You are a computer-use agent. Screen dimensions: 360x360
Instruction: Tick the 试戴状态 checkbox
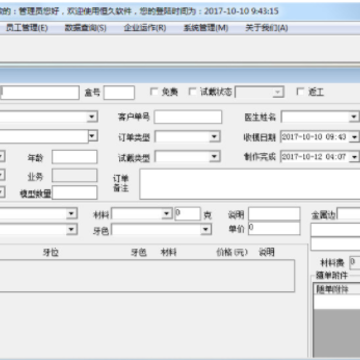pyautogui.click(x=192, y=92)
